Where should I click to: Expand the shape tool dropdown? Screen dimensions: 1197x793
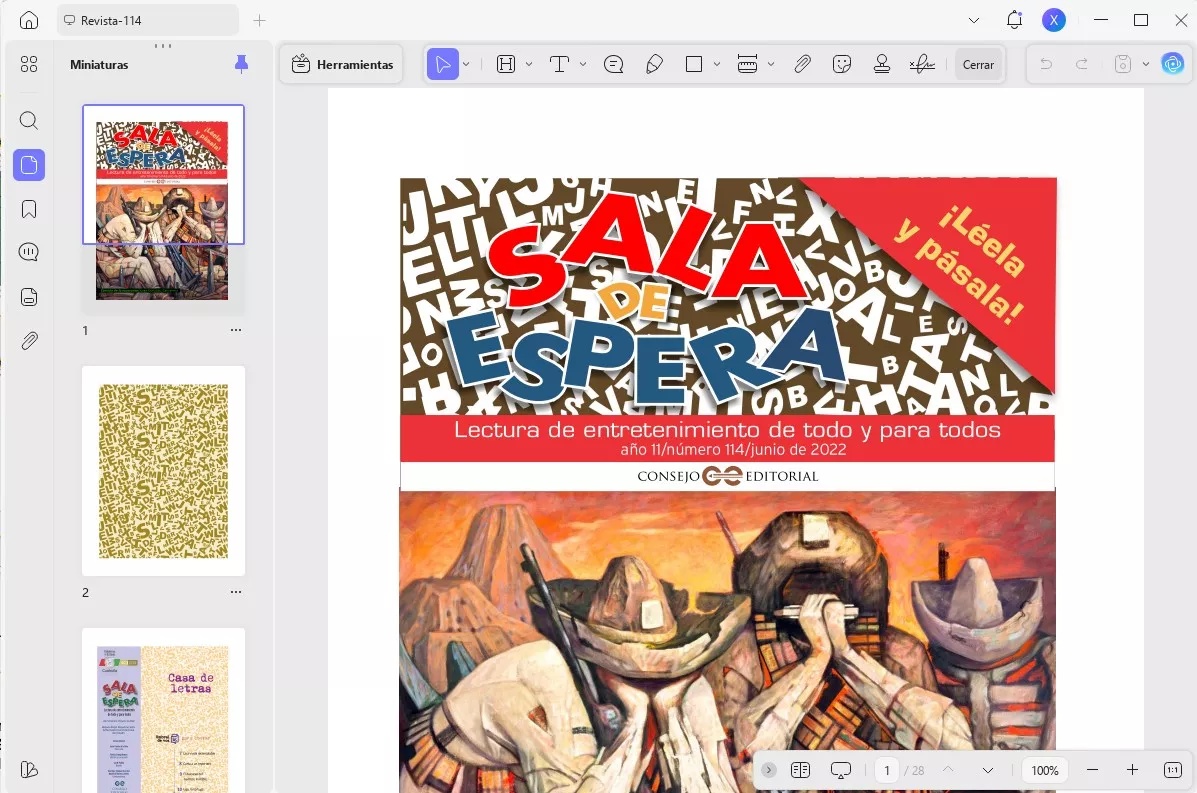coord(717,65)
